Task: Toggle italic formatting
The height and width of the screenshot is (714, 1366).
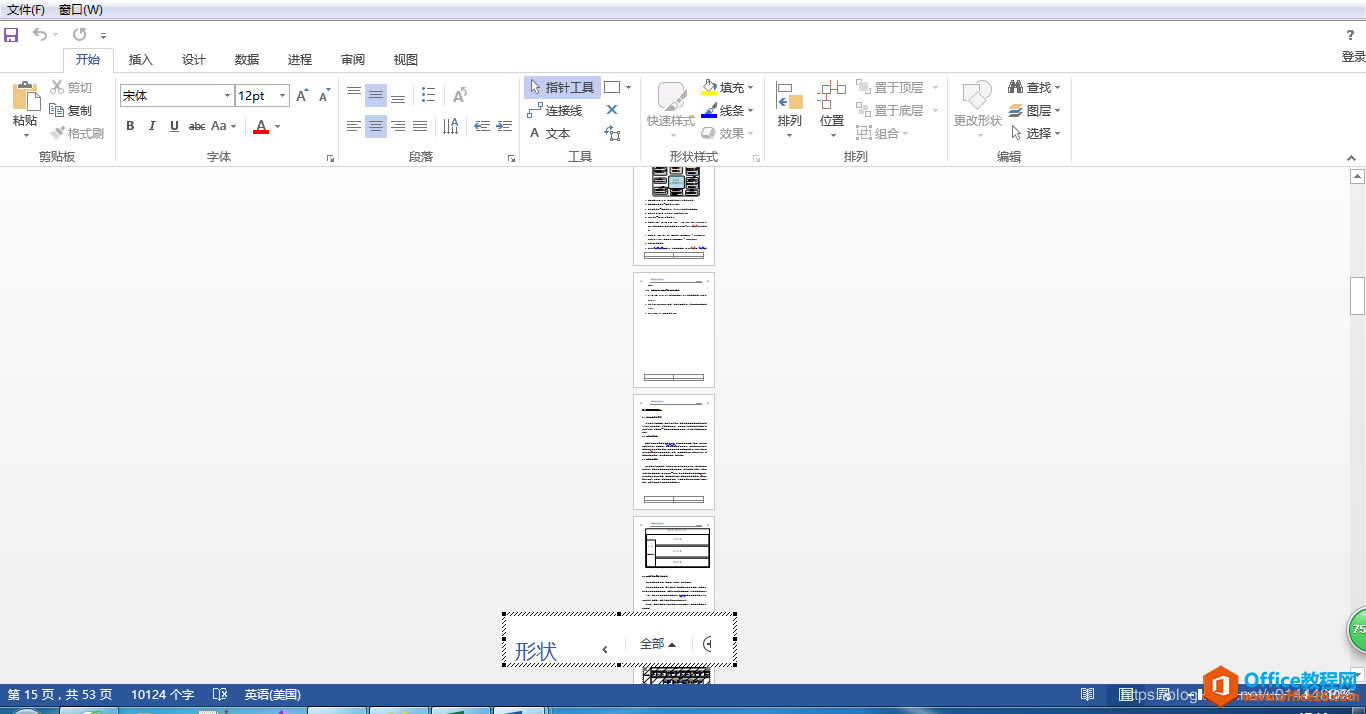Action: tap(152, 126)
